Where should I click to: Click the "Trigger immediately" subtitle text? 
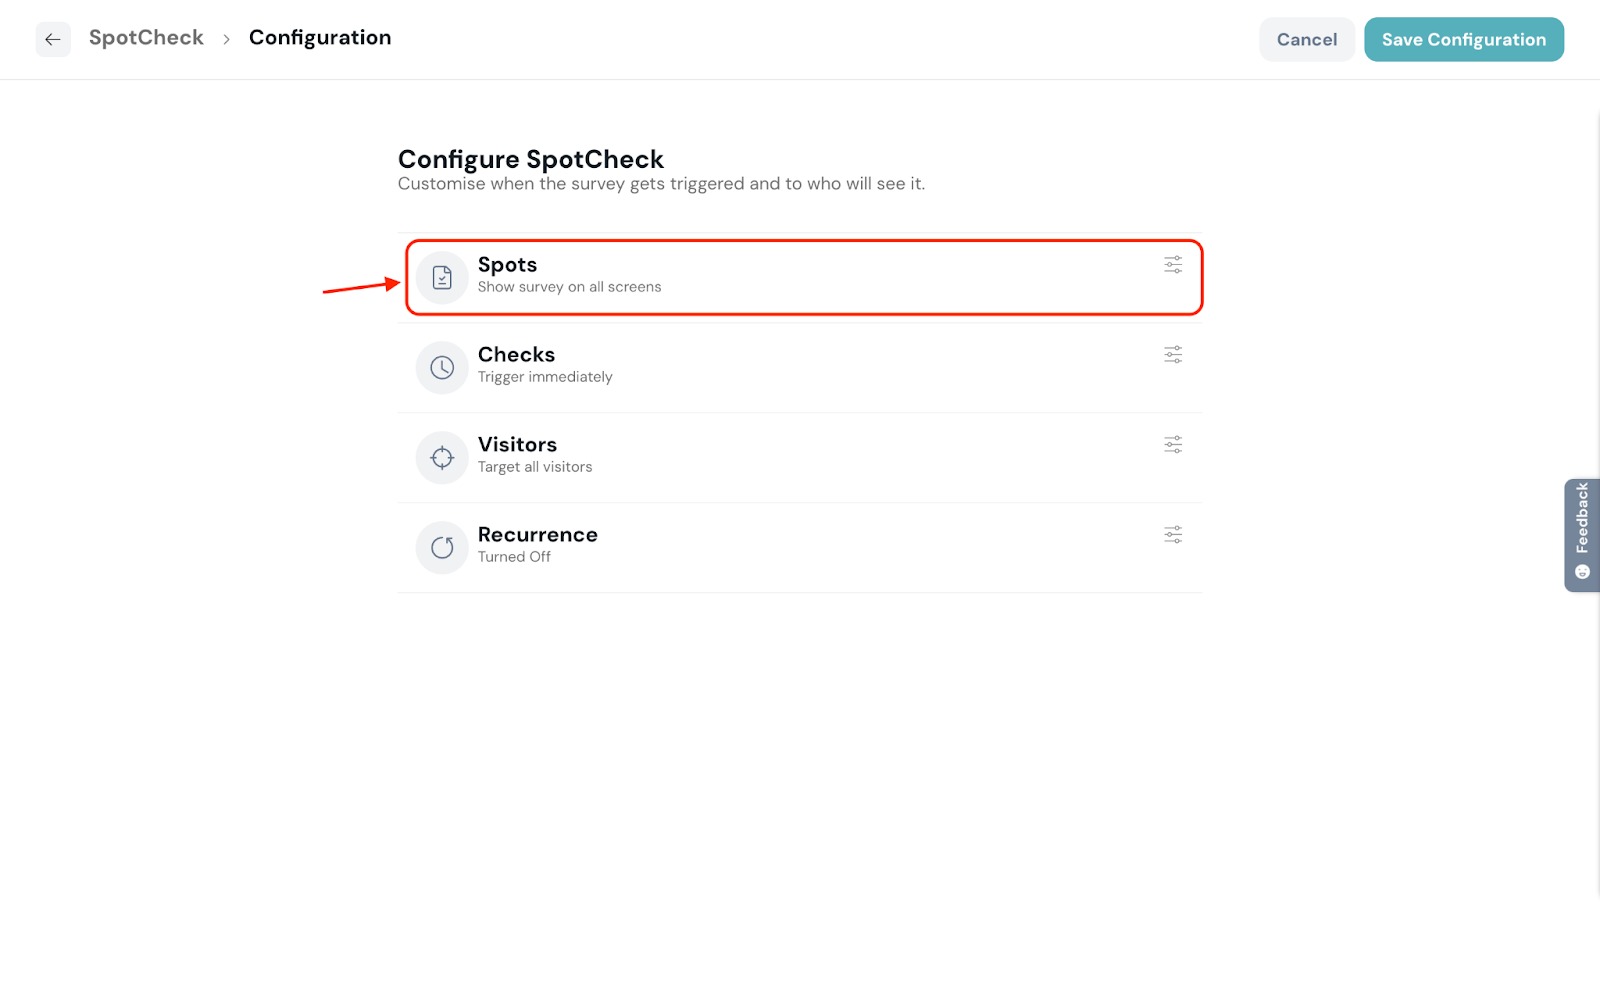545,377
